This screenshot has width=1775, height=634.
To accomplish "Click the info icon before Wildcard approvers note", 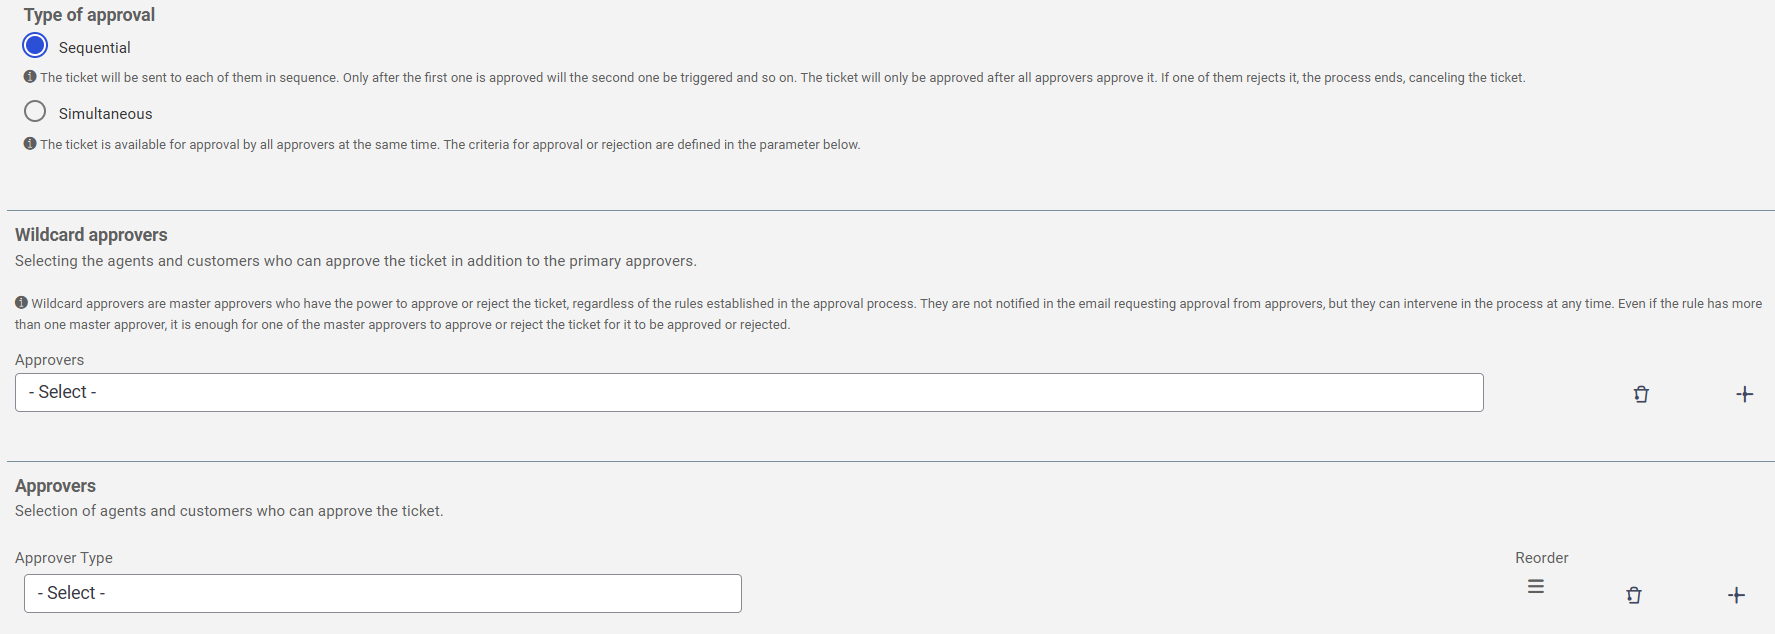I will [21, 303].
